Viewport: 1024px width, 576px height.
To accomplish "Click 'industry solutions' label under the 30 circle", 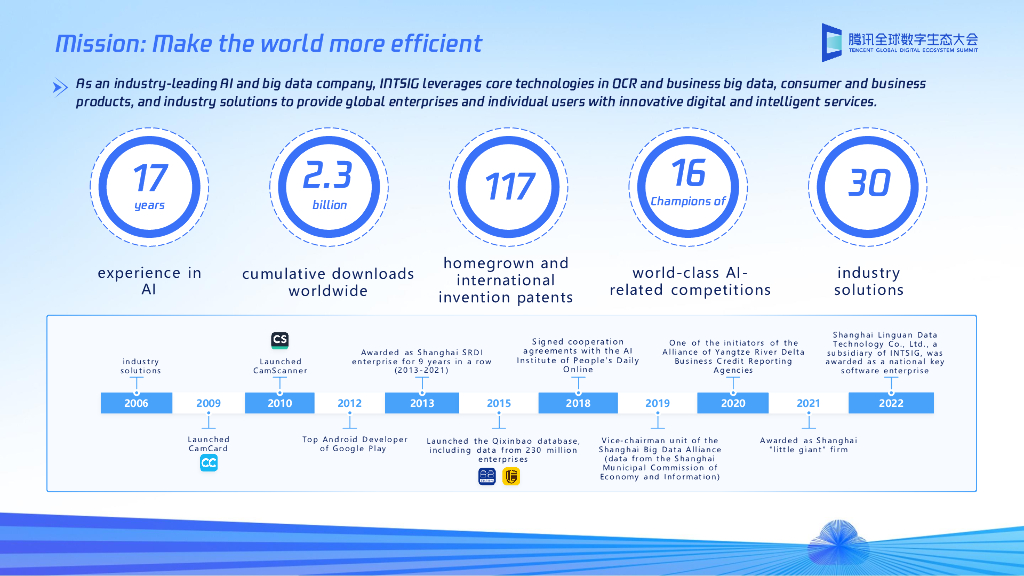I will (x=869, y=281).
